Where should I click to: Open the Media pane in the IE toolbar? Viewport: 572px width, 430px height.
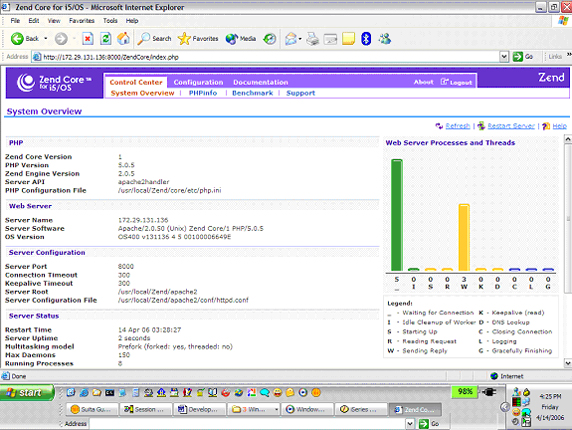(240, 39)
